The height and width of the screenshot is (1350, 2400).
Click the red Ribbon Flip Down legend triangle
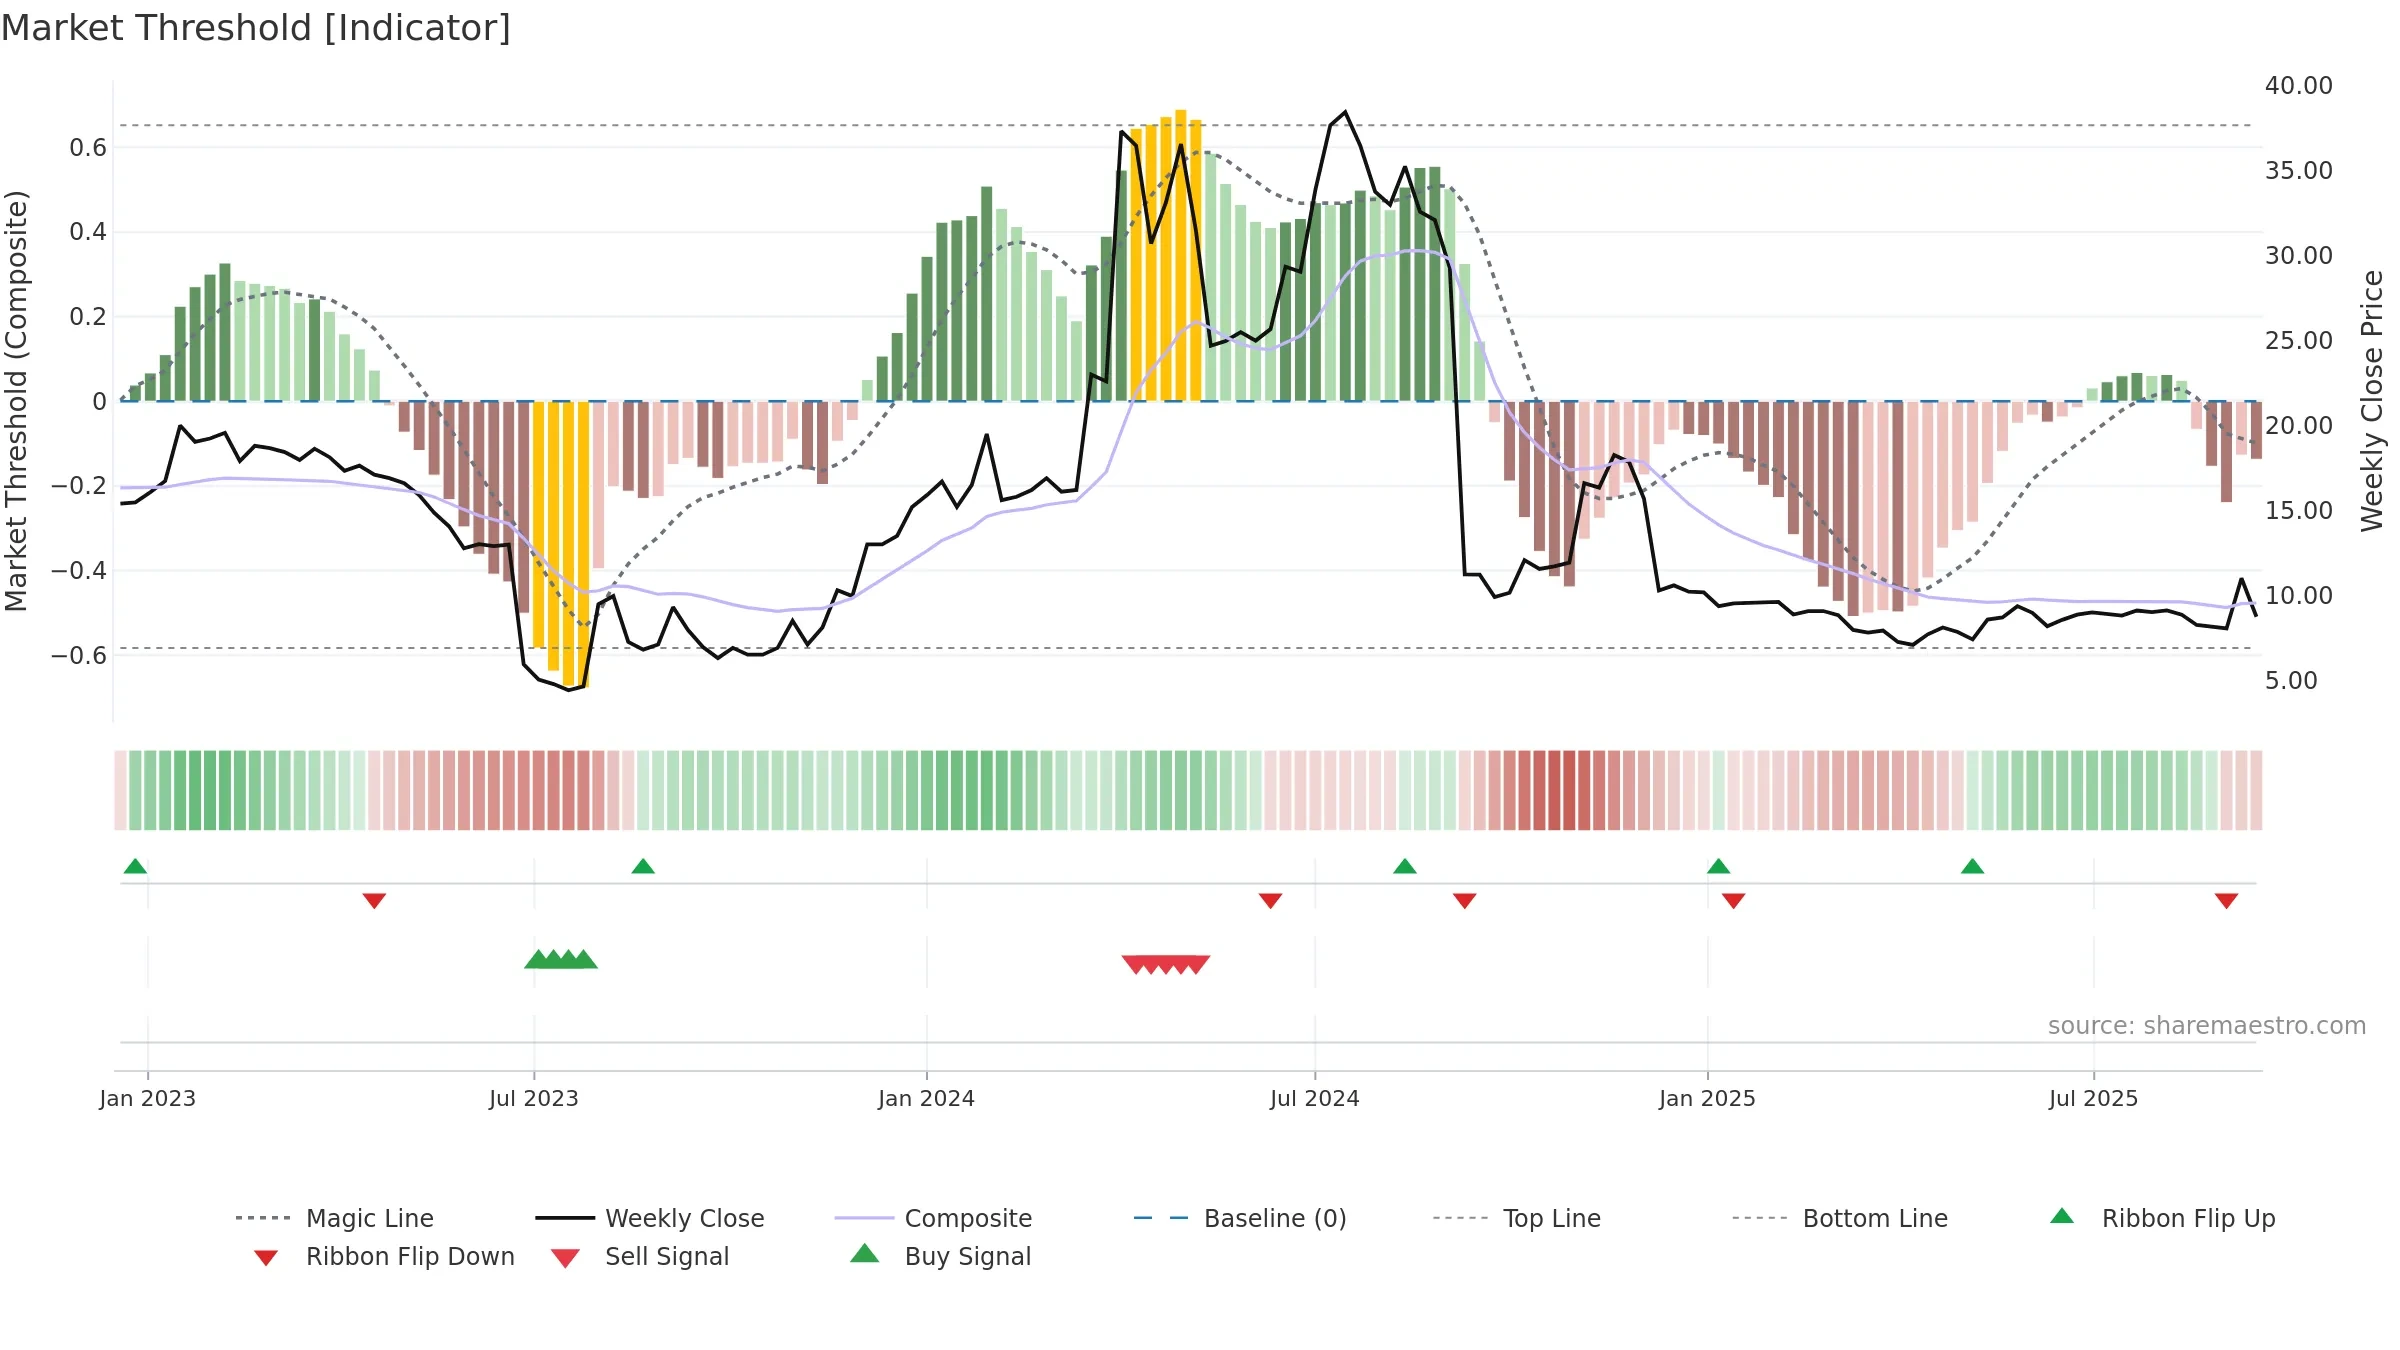click(266, 1258)
